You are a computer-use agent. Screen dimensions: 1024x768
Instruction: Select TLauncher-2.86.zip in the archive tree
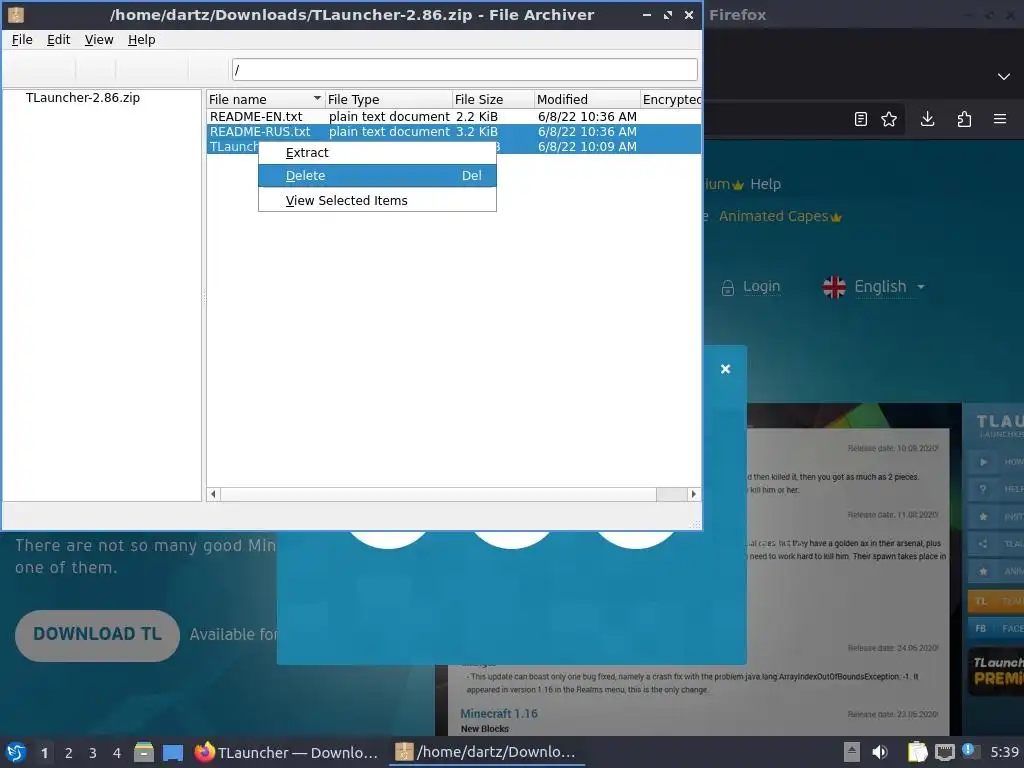pyautogui.click(x=82, y=98)
